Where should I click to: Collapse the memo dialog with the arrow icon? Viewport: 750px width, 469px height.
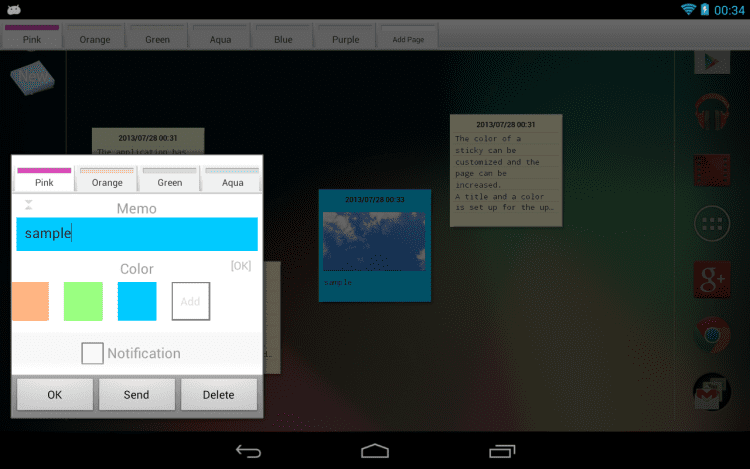[29, 205]
